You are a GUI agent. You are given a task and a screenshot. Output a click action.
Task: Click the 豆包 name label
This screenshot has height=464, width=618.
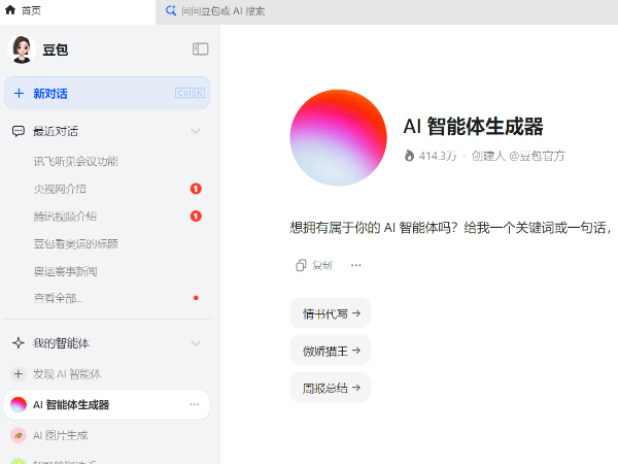(x=55, y=50)
